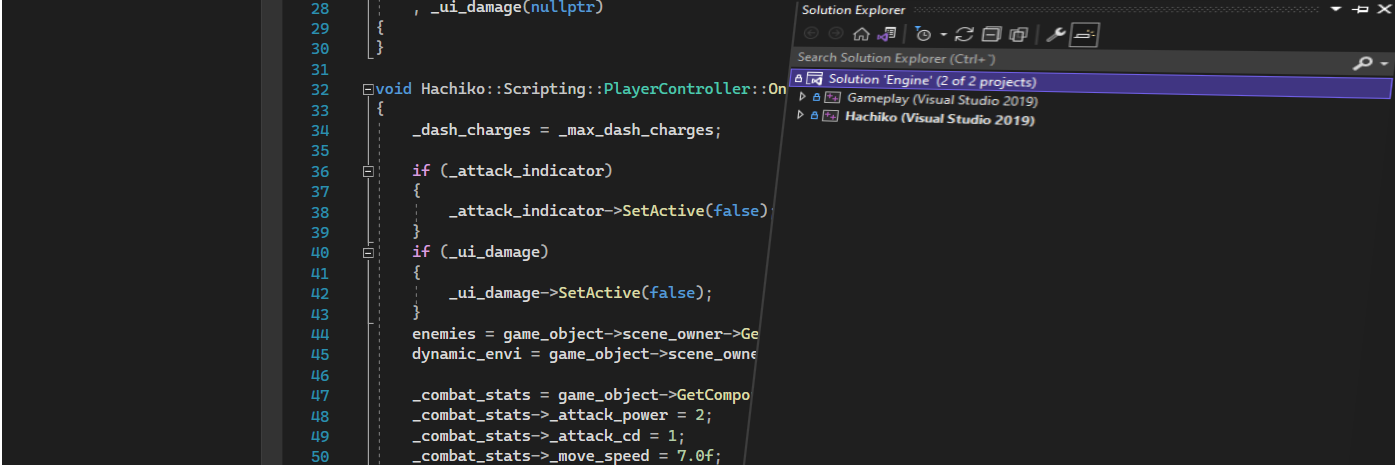This screenshot has height=465, width=1395.
Task: Toggle Preview Selected Items button
Action: (1084, 35)
